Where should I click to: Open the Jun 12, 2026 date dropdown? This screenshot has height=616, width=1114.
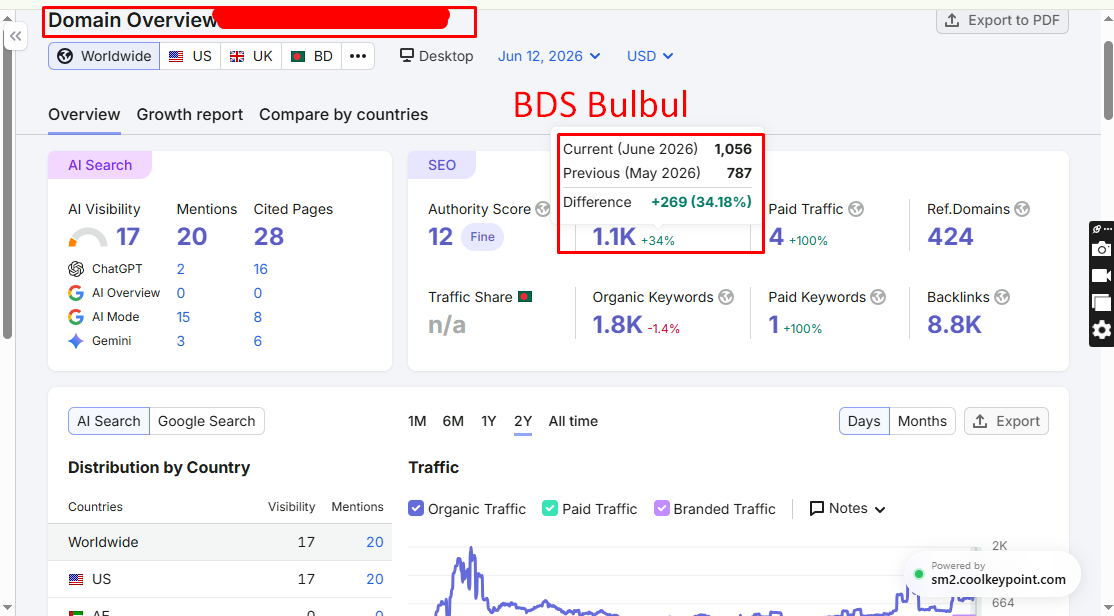click(x=548, y=56)
